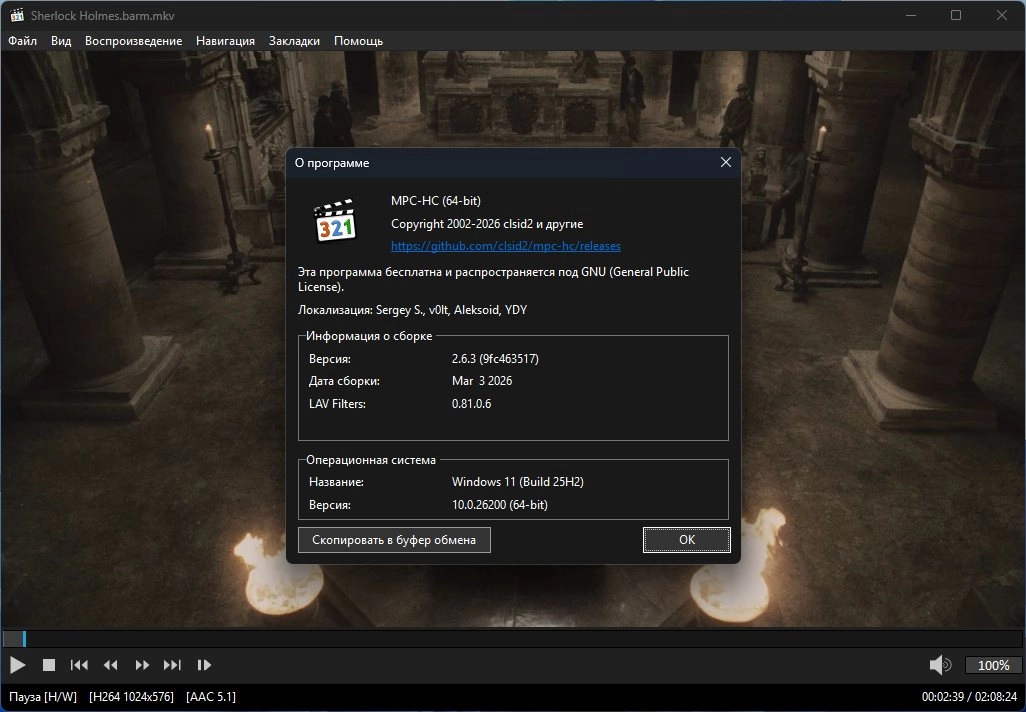Click the version text 2.6.3 (9fc463517)

[495, 359]
